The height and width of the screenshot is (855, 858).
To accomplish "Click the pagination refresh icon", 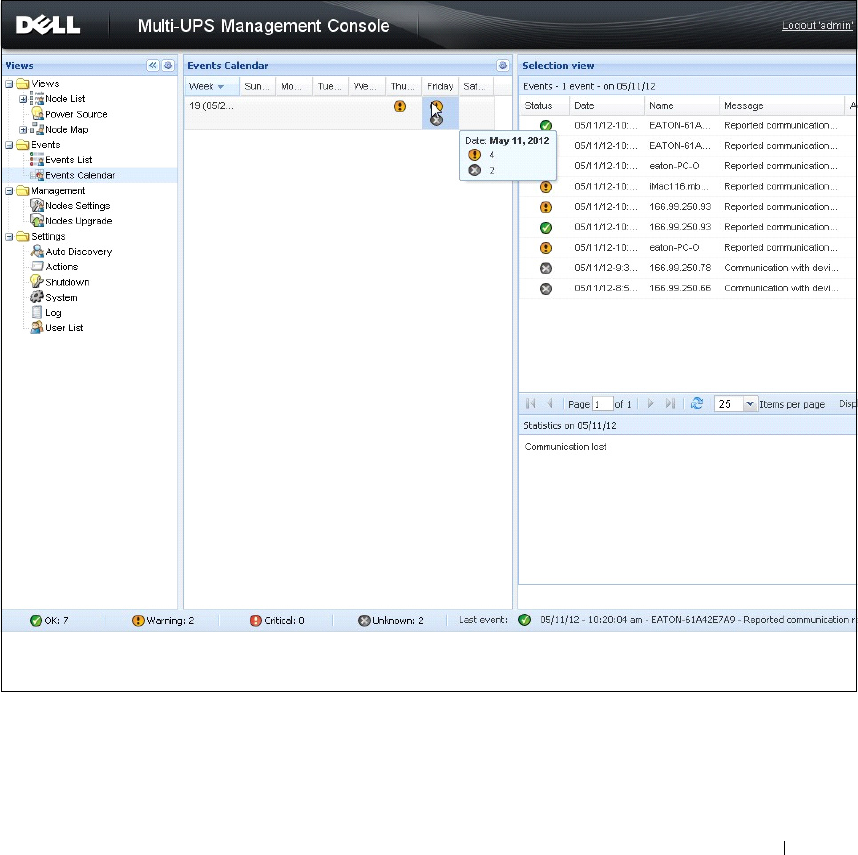I will coord(697,404).
